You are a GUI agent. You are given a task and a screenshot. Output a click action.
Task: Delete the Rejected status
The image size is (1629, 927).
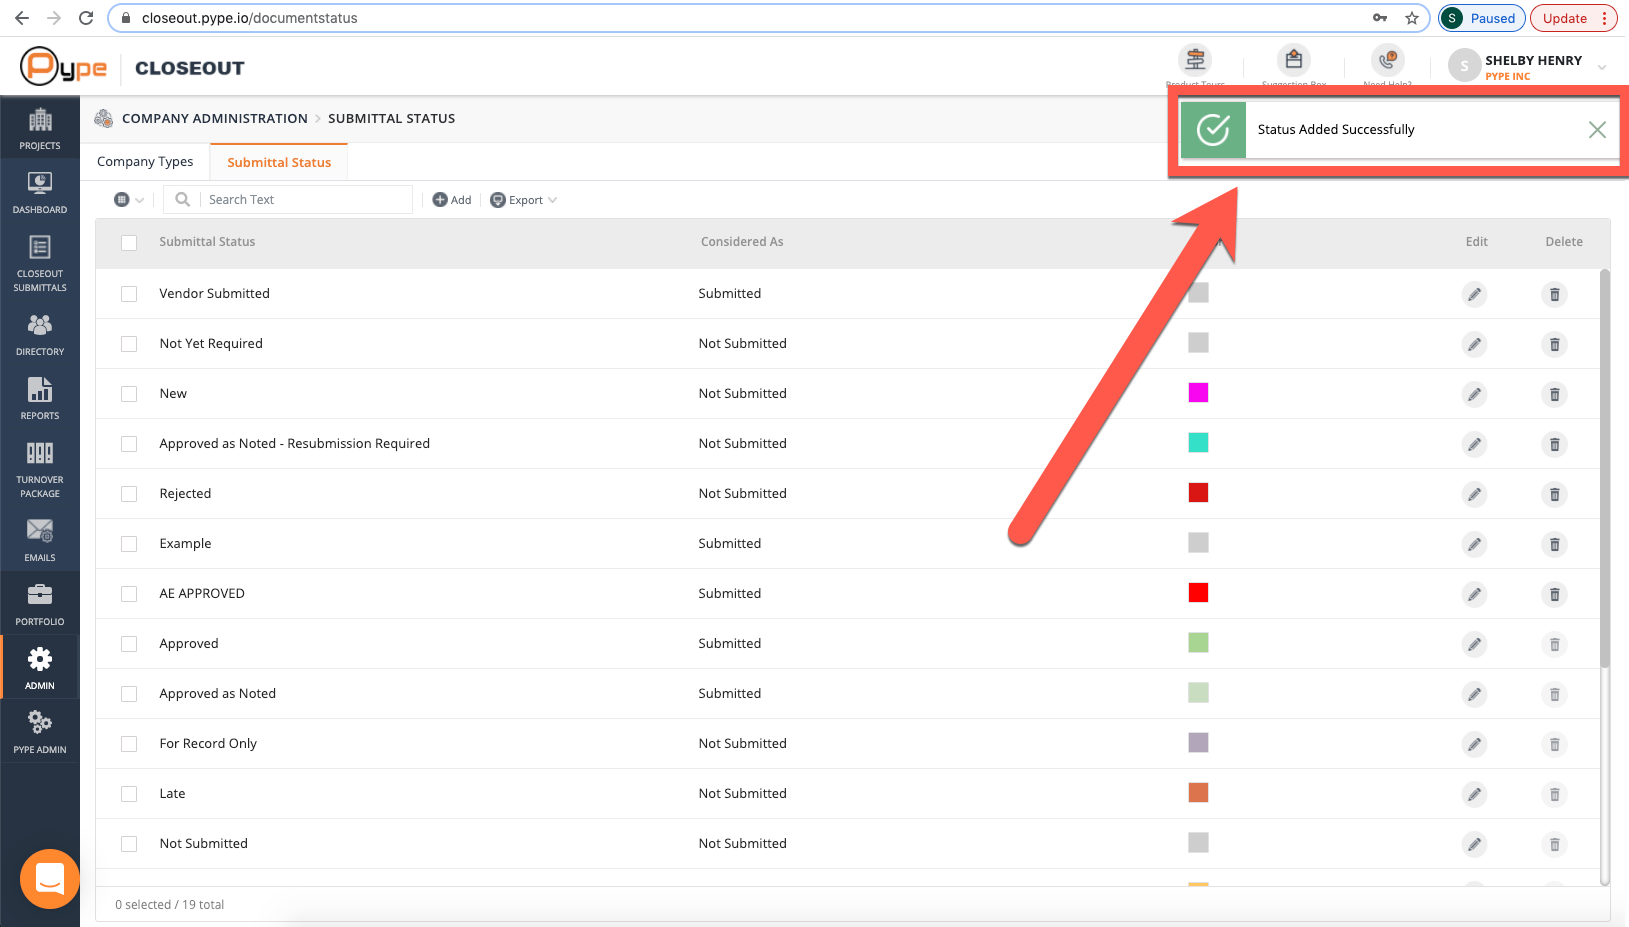tap(1555, 494)
